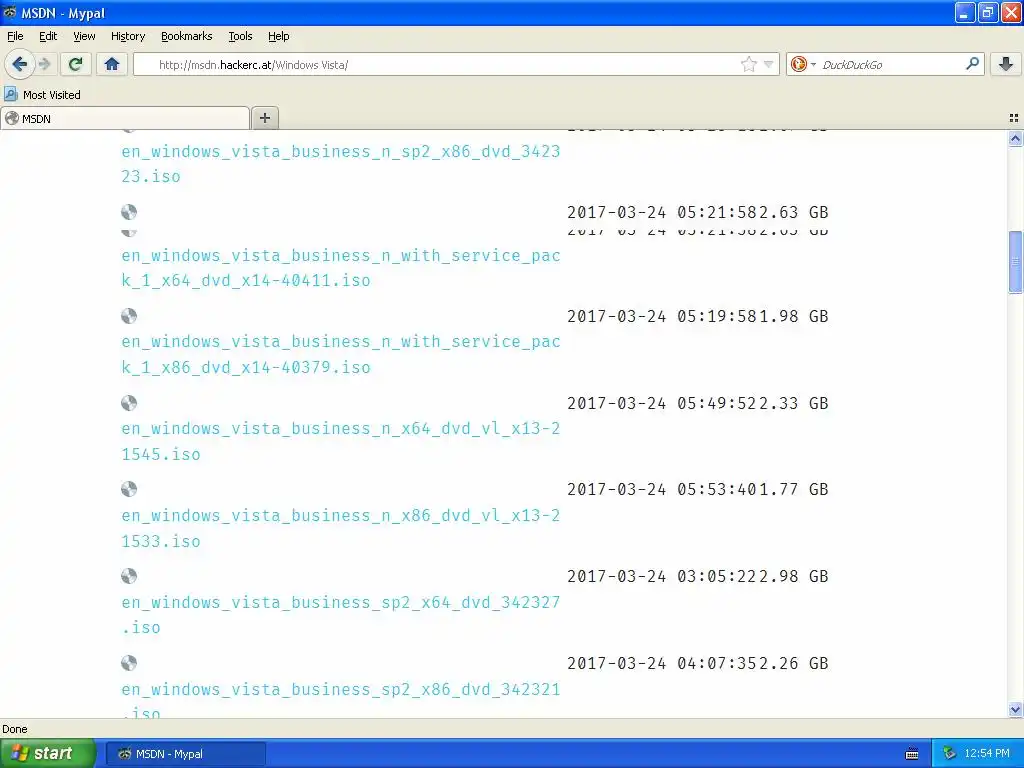Open the File menu

click(x=15, y=36)
